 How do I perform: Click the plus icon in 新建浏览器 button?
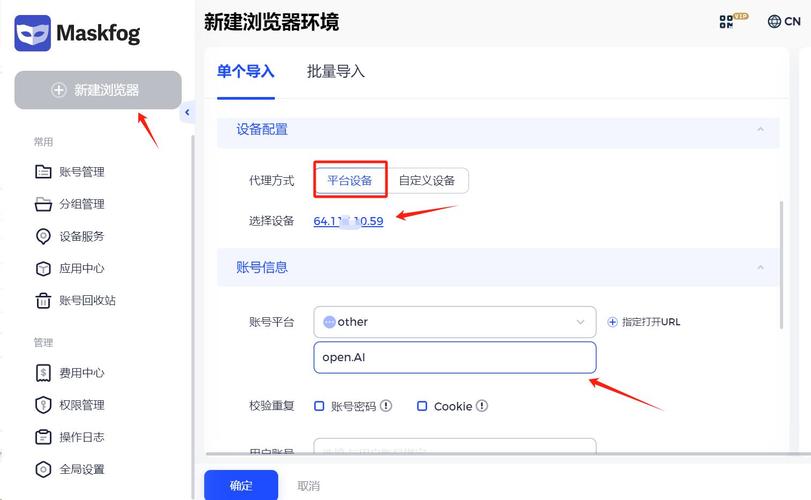click(59, 90)
